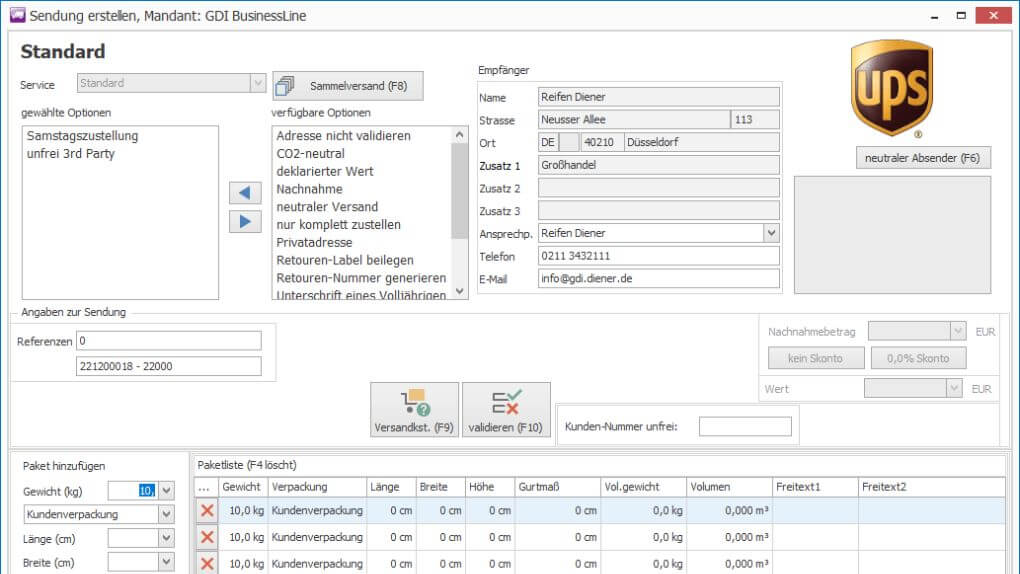
Task: Select deklarierter Wert option
Action: point(325,171)
